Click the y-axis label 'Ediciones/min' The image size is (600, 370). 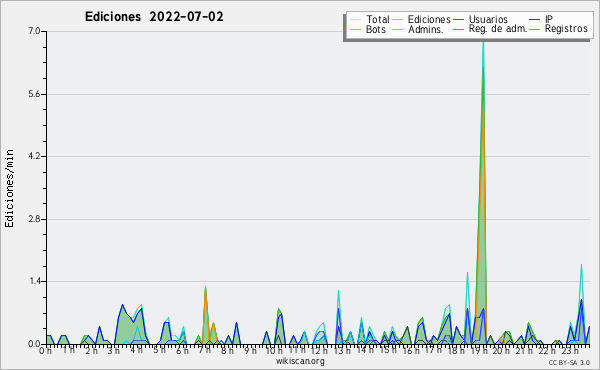click(x=9, y=188)
